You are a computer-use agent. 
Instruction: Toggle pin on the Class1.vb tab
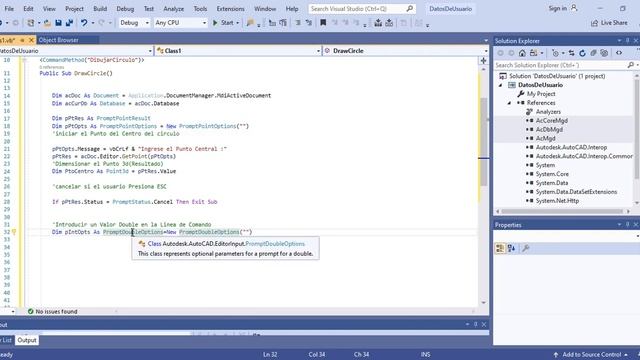[22, 40]
